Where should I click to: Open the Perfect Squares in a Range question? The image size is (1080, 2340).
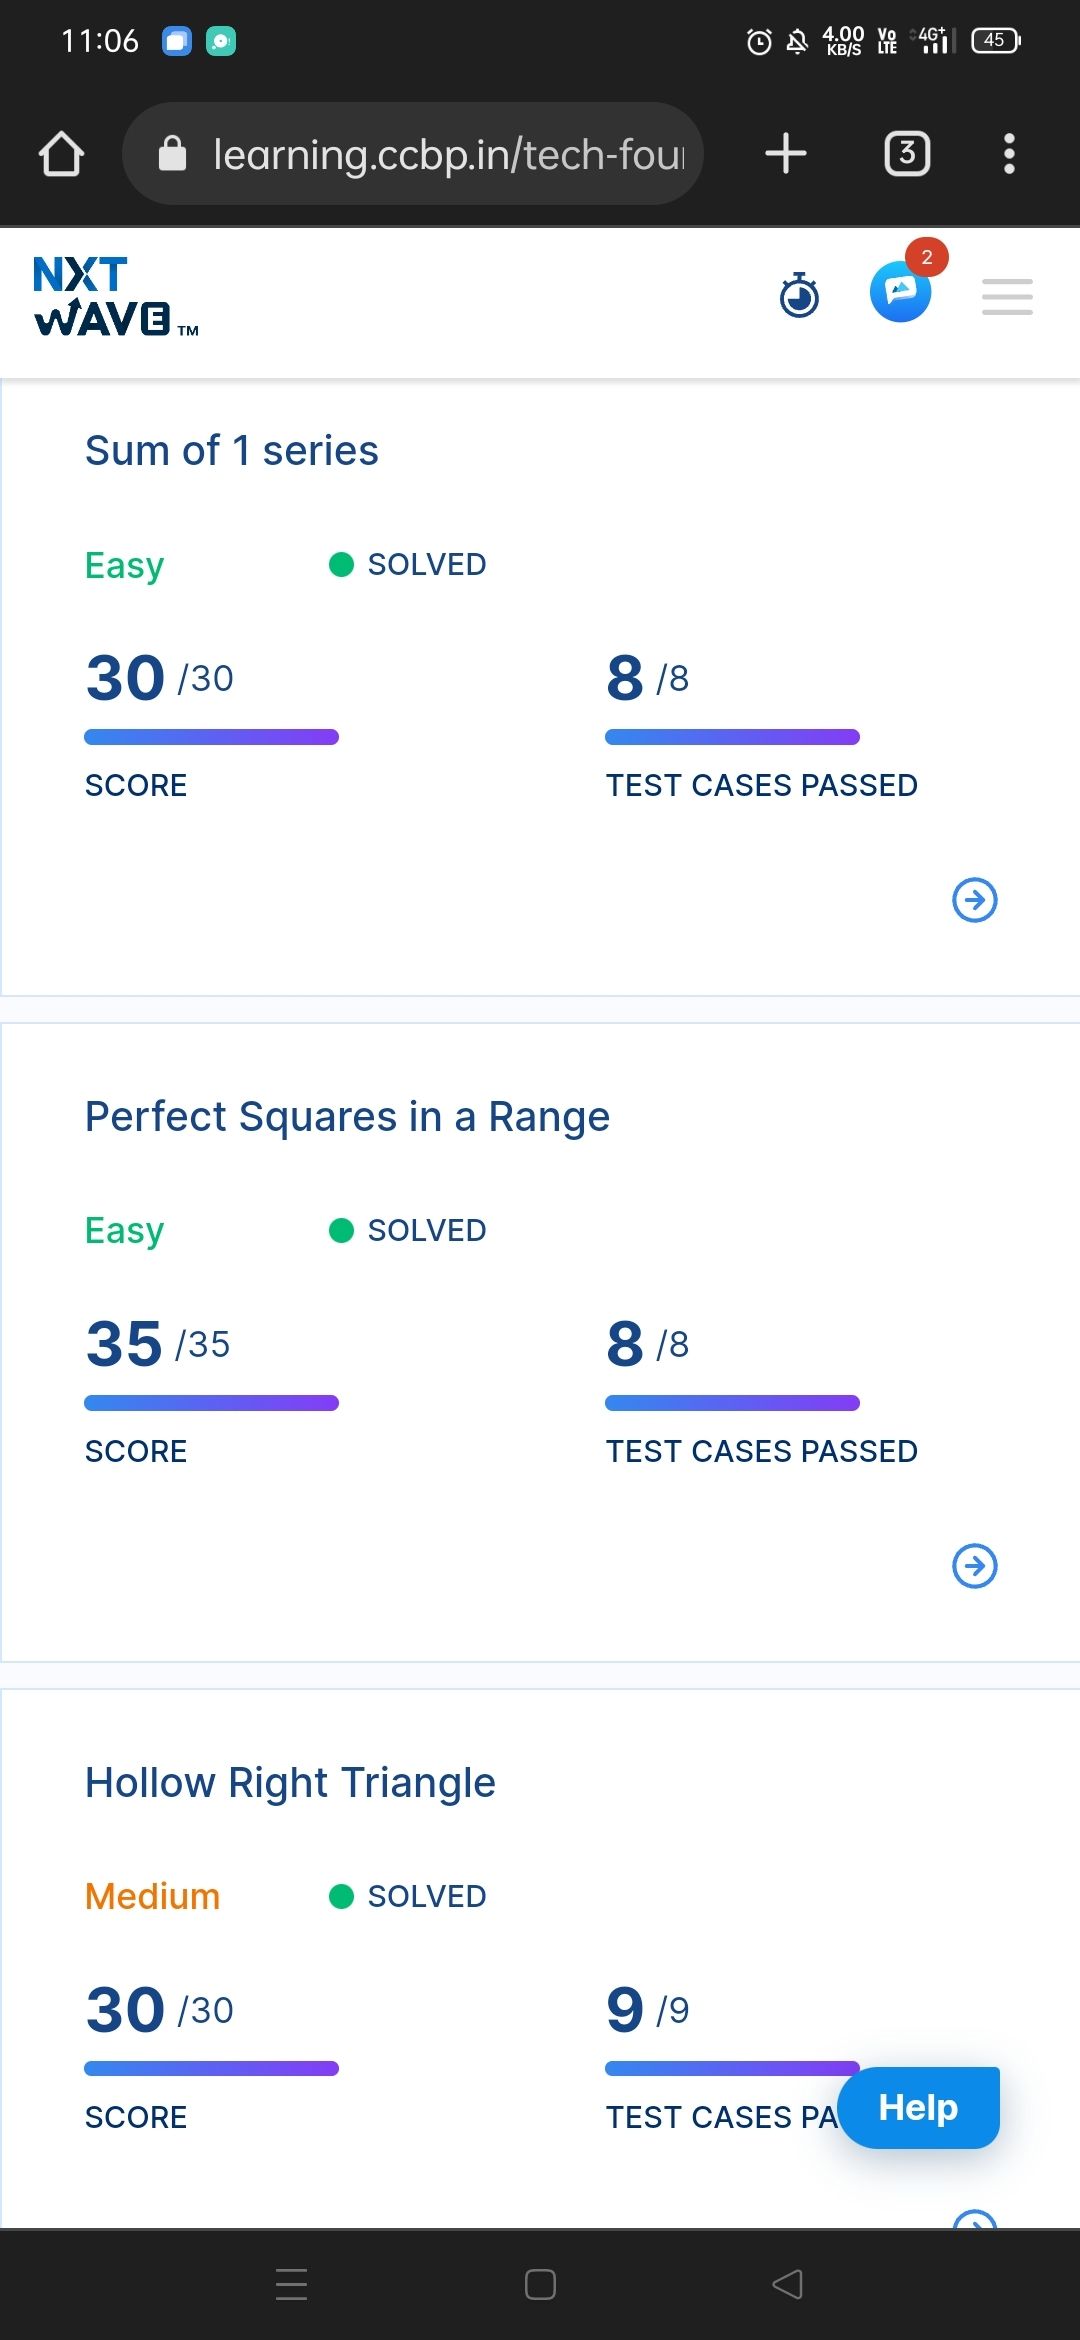347,1117
